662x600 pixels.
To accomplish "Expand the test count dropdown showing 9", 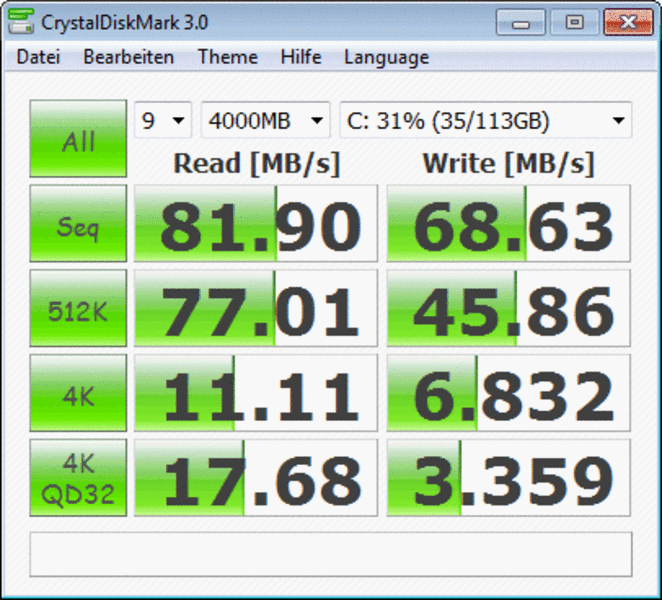I will pos(163,120).
